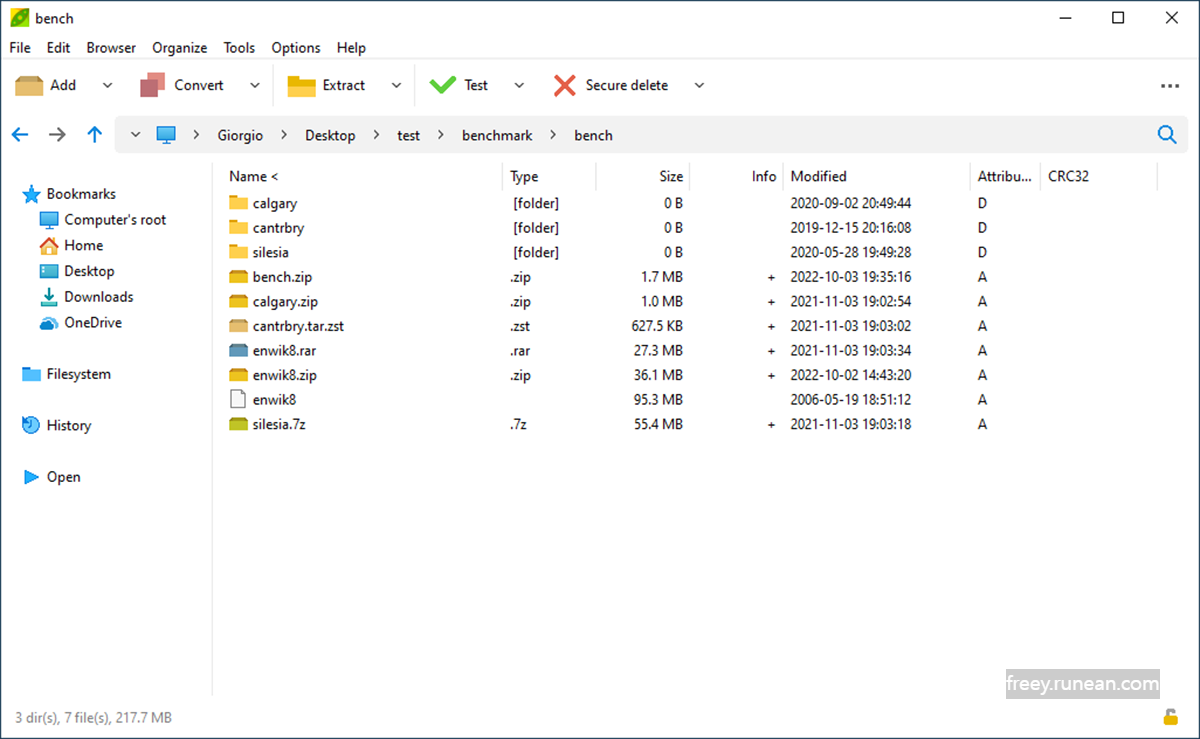
Task: Click the bench.zip archive icon
Action: tap(238, 277)
